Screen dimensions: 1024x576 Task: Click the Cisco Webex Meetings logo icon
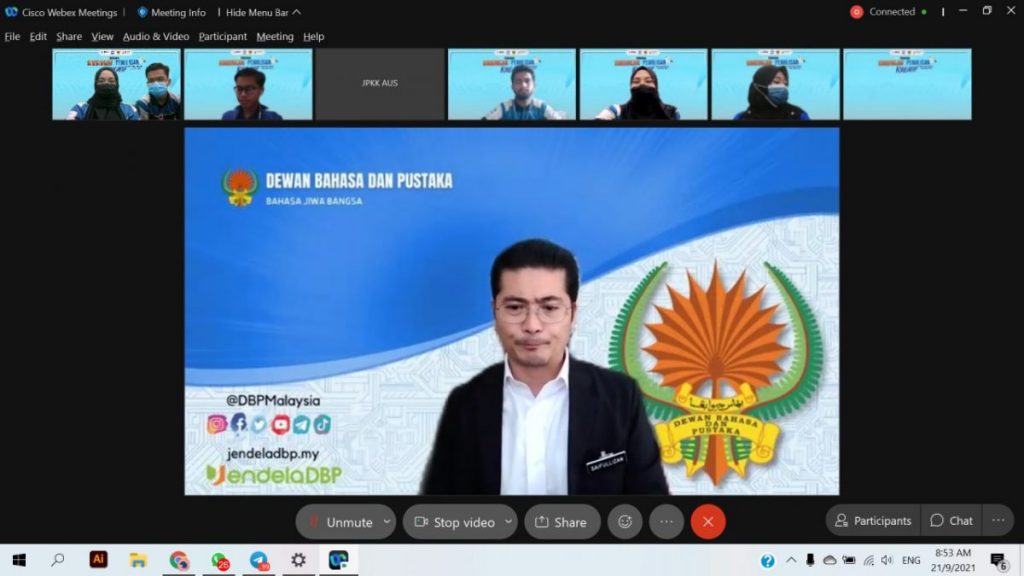11,12
